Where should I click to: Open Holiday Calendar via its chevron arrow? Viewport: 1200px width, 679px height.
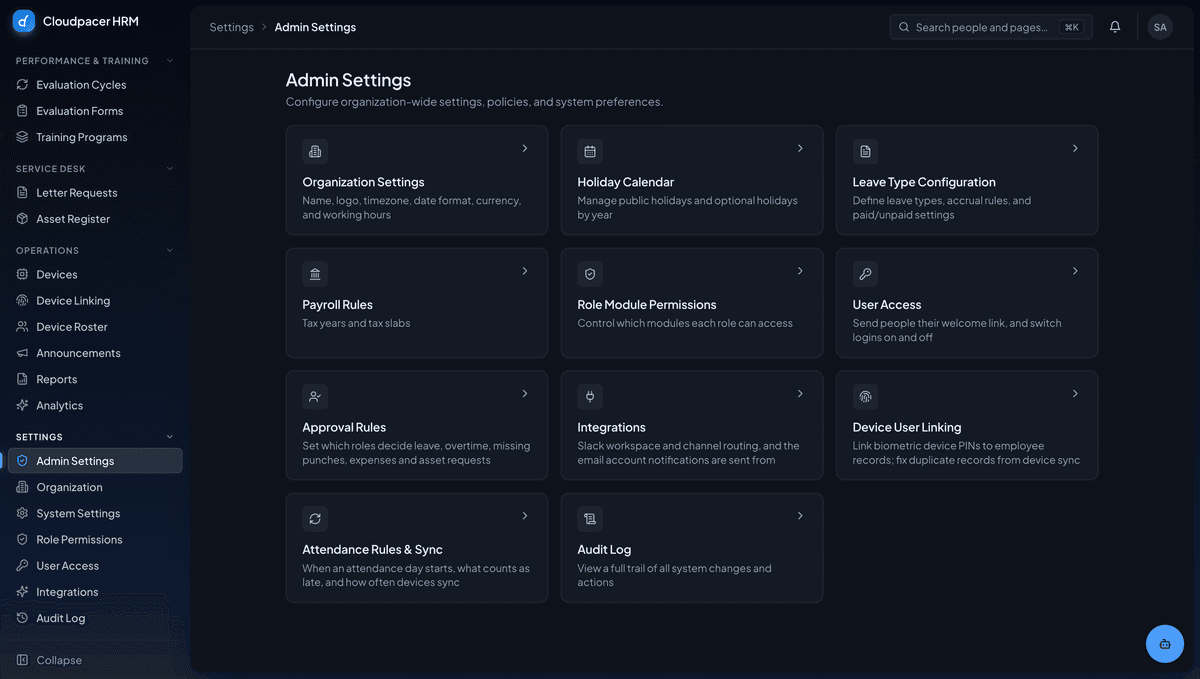(800, 148)
